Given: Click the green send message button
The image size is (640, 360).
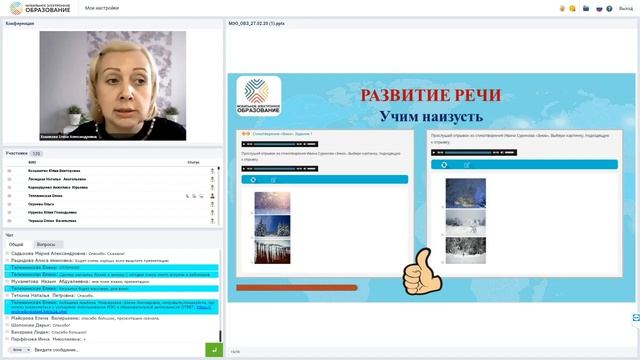Looking at the screenshot, I should click(x=214, y=350).
